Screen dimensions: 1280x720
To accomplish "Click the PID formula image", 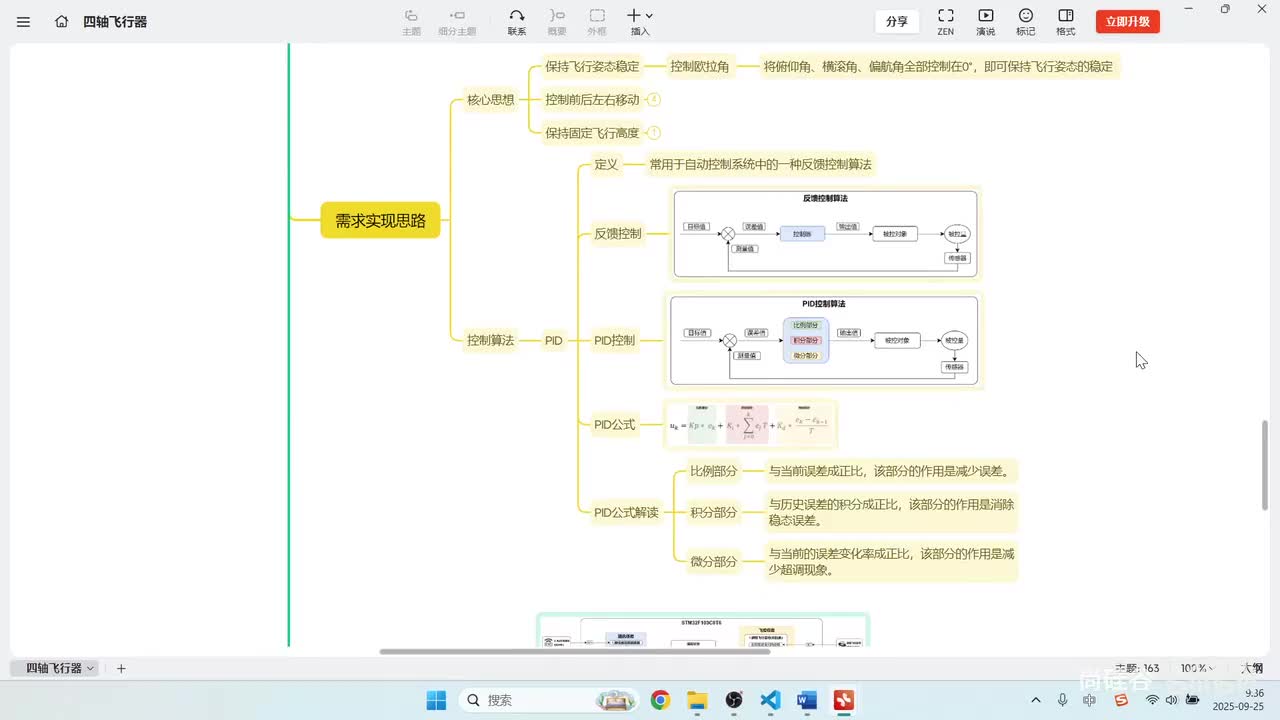I will 750,425.
